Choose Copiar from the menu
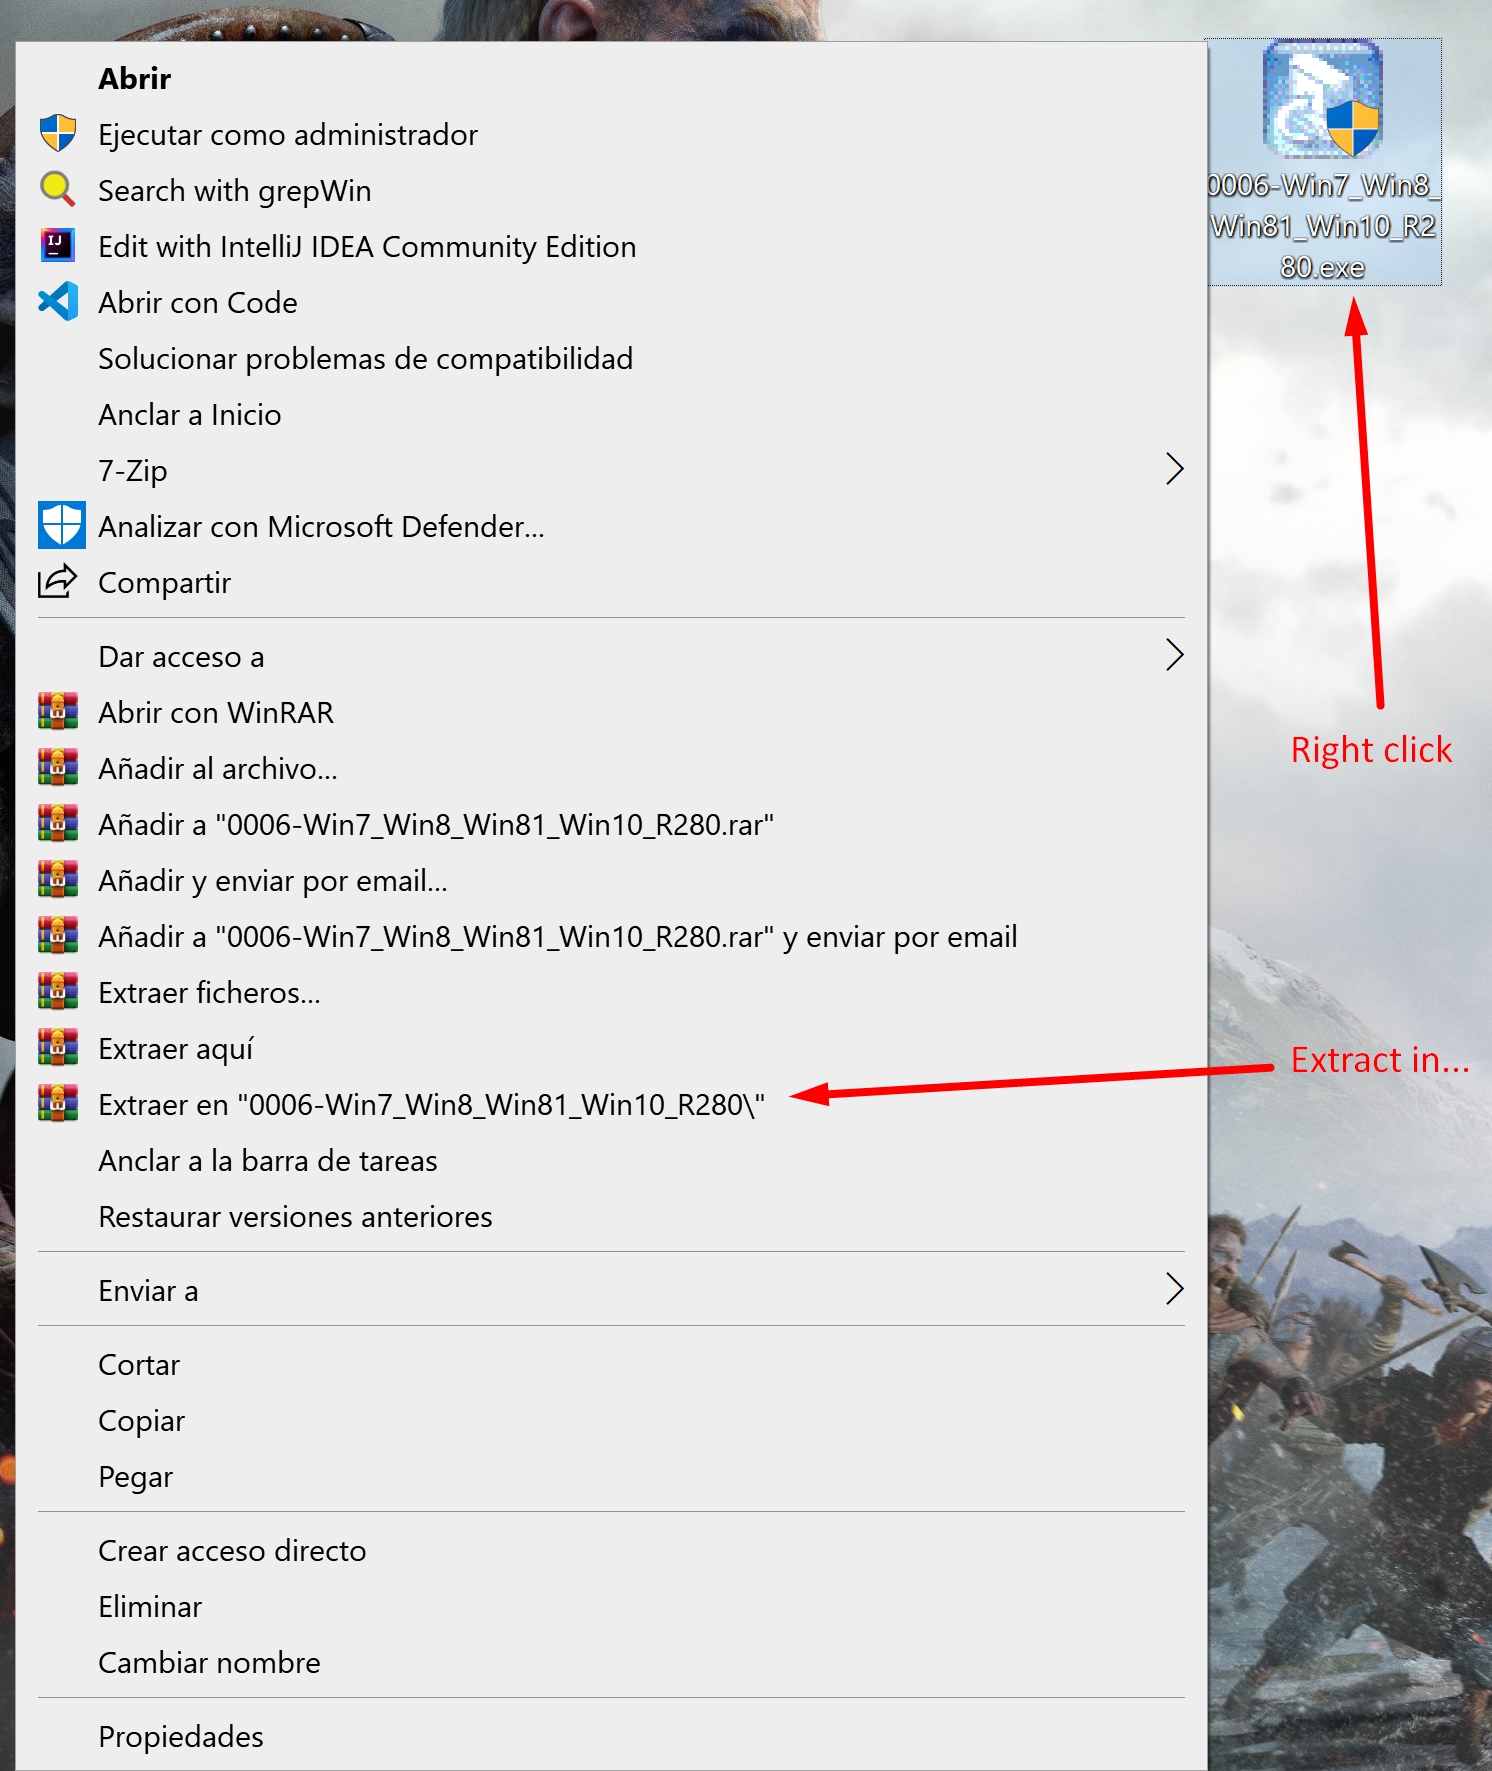The height and width of the screenshot is (1771, 1492). pyautogui.click(x=611, y=1420)
